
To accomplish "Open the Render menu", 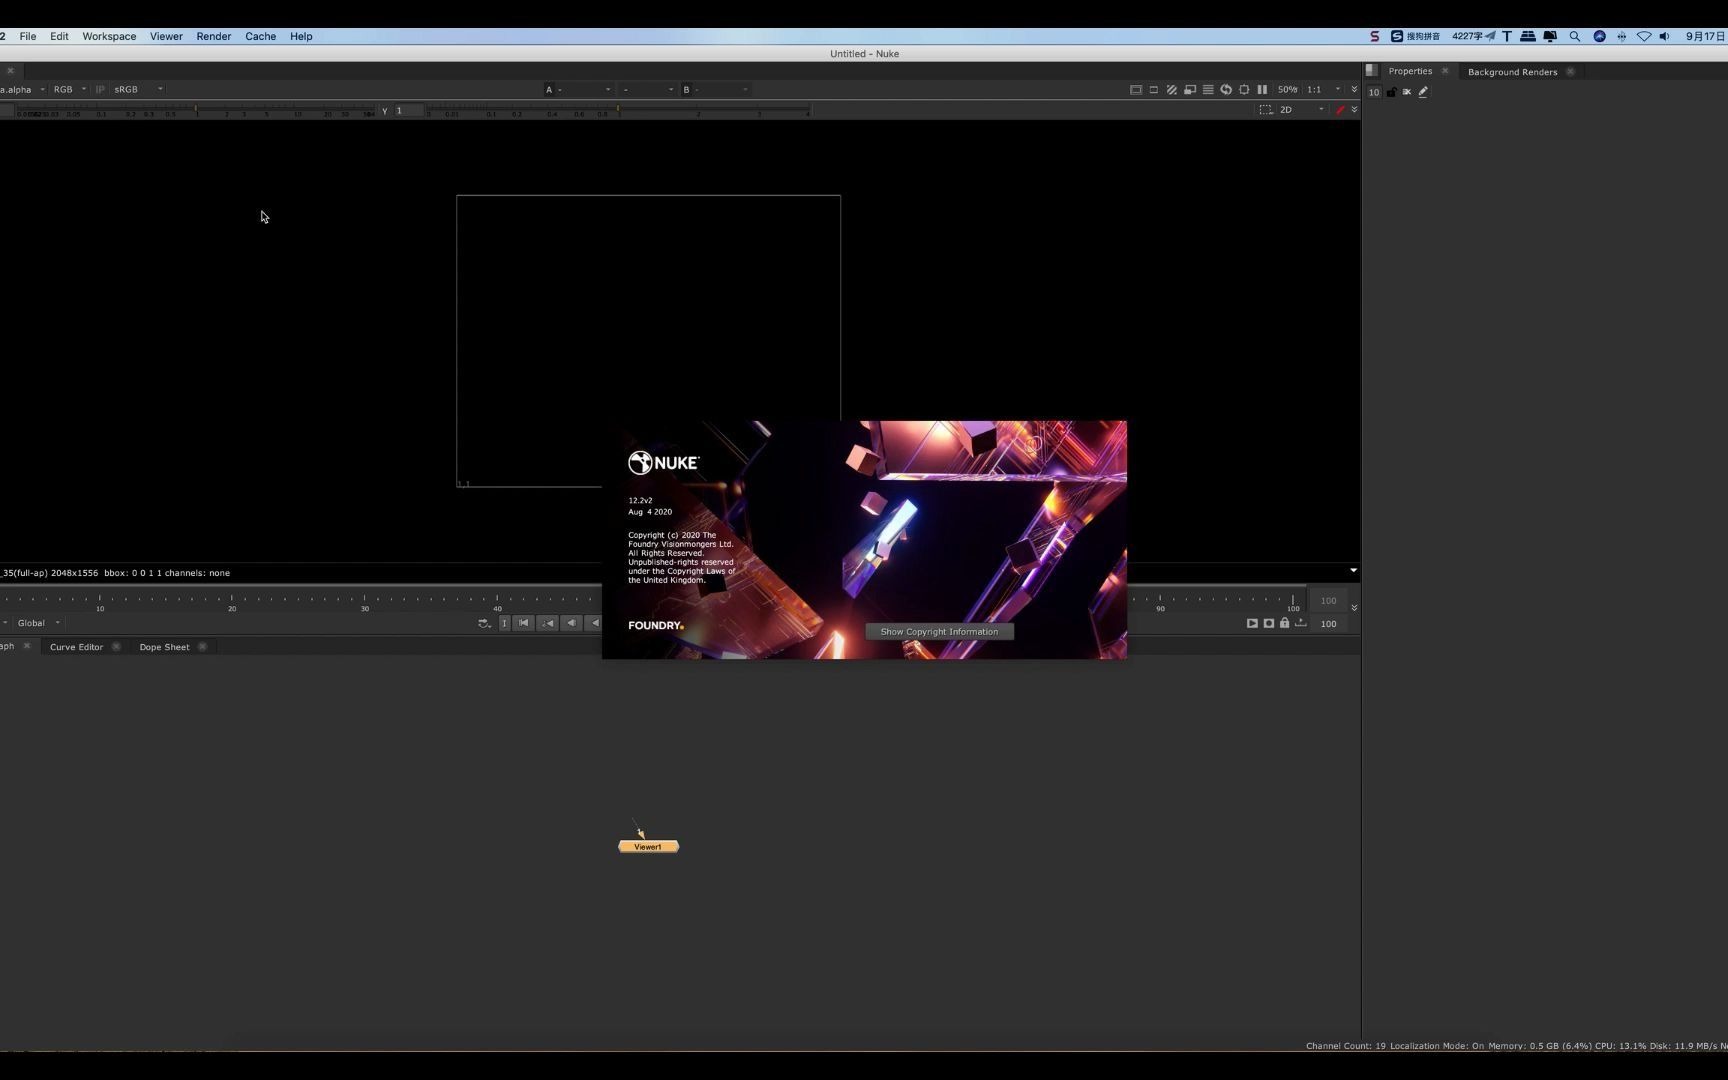I will (213, 36).
